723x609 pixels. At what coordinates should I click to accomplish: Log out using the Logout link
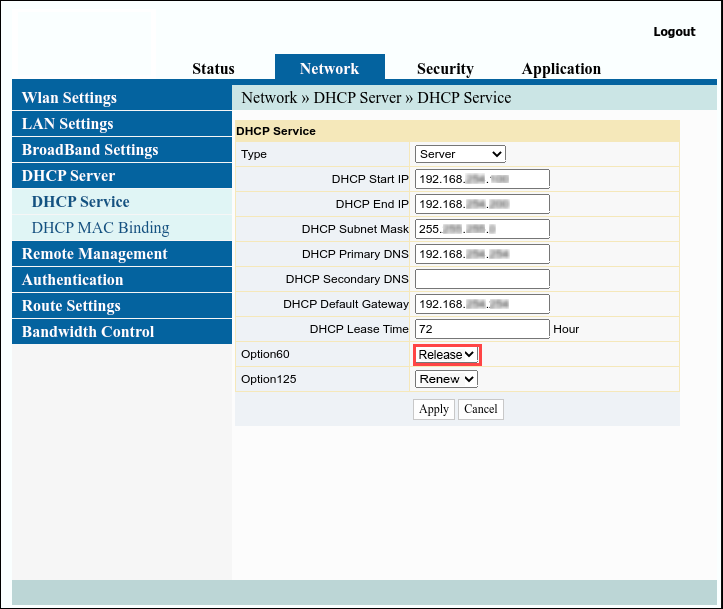click(x=674, y=32)
